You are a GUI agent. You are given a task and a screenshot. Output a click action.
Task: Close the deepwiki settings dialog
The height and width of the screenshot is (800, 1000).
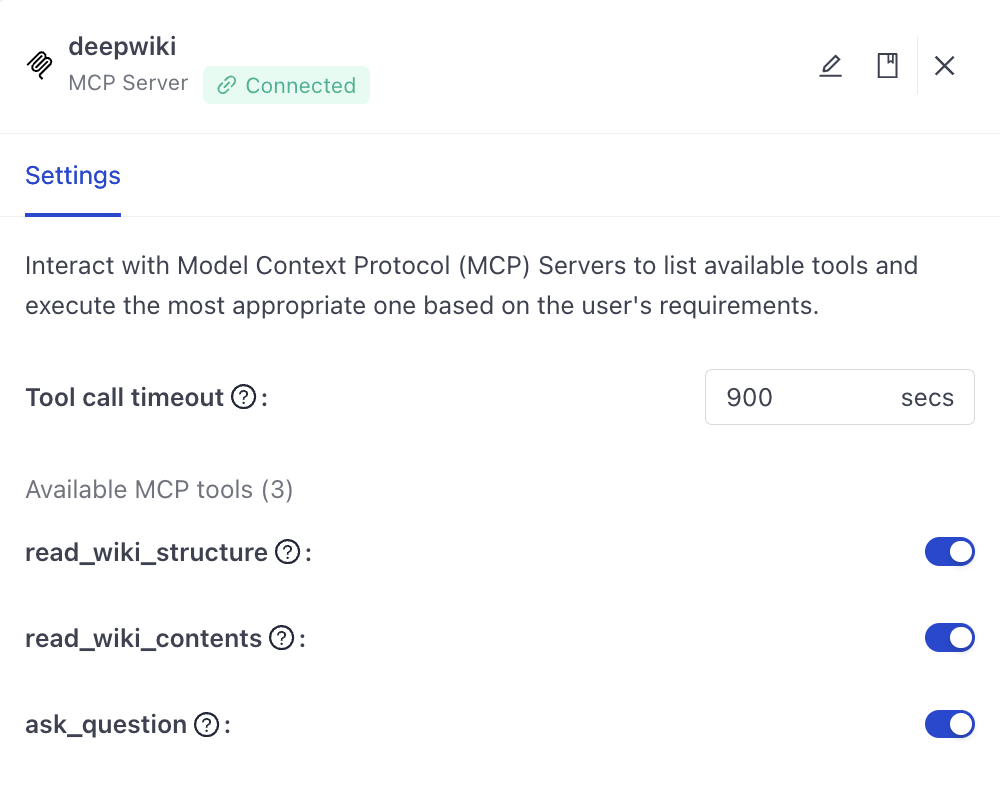pos(944,65)
